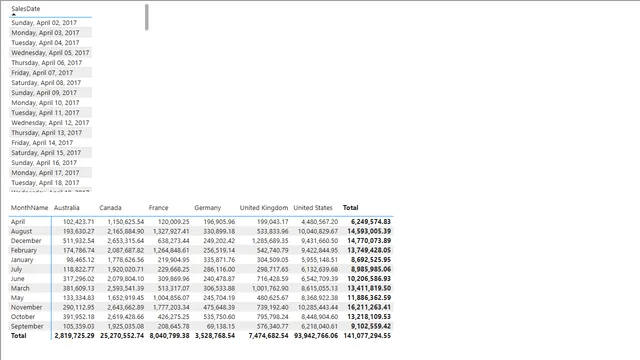The image size is (640, 360).
Task: Click September Germany value 69,138.15
Action: click(221, 327)
